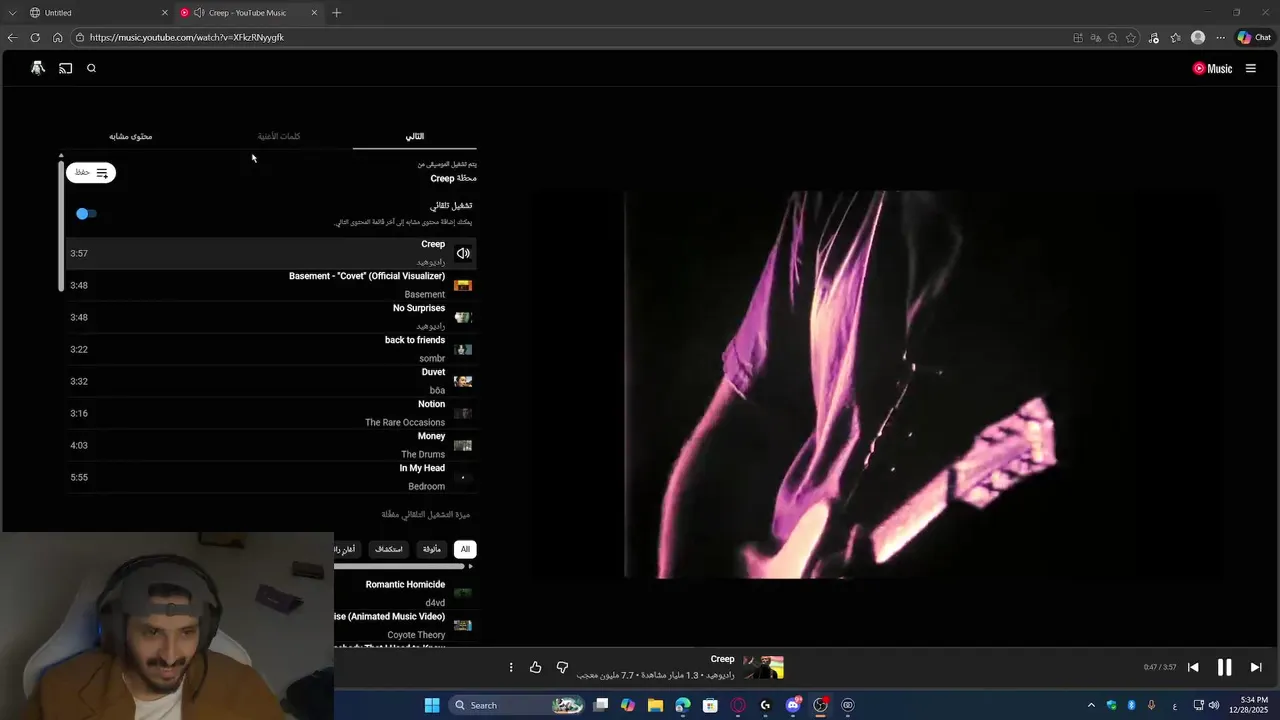This screenshot has width=1280, height=720.
Task: Open Discord from the taskbar
Action: tap(793, 705)
